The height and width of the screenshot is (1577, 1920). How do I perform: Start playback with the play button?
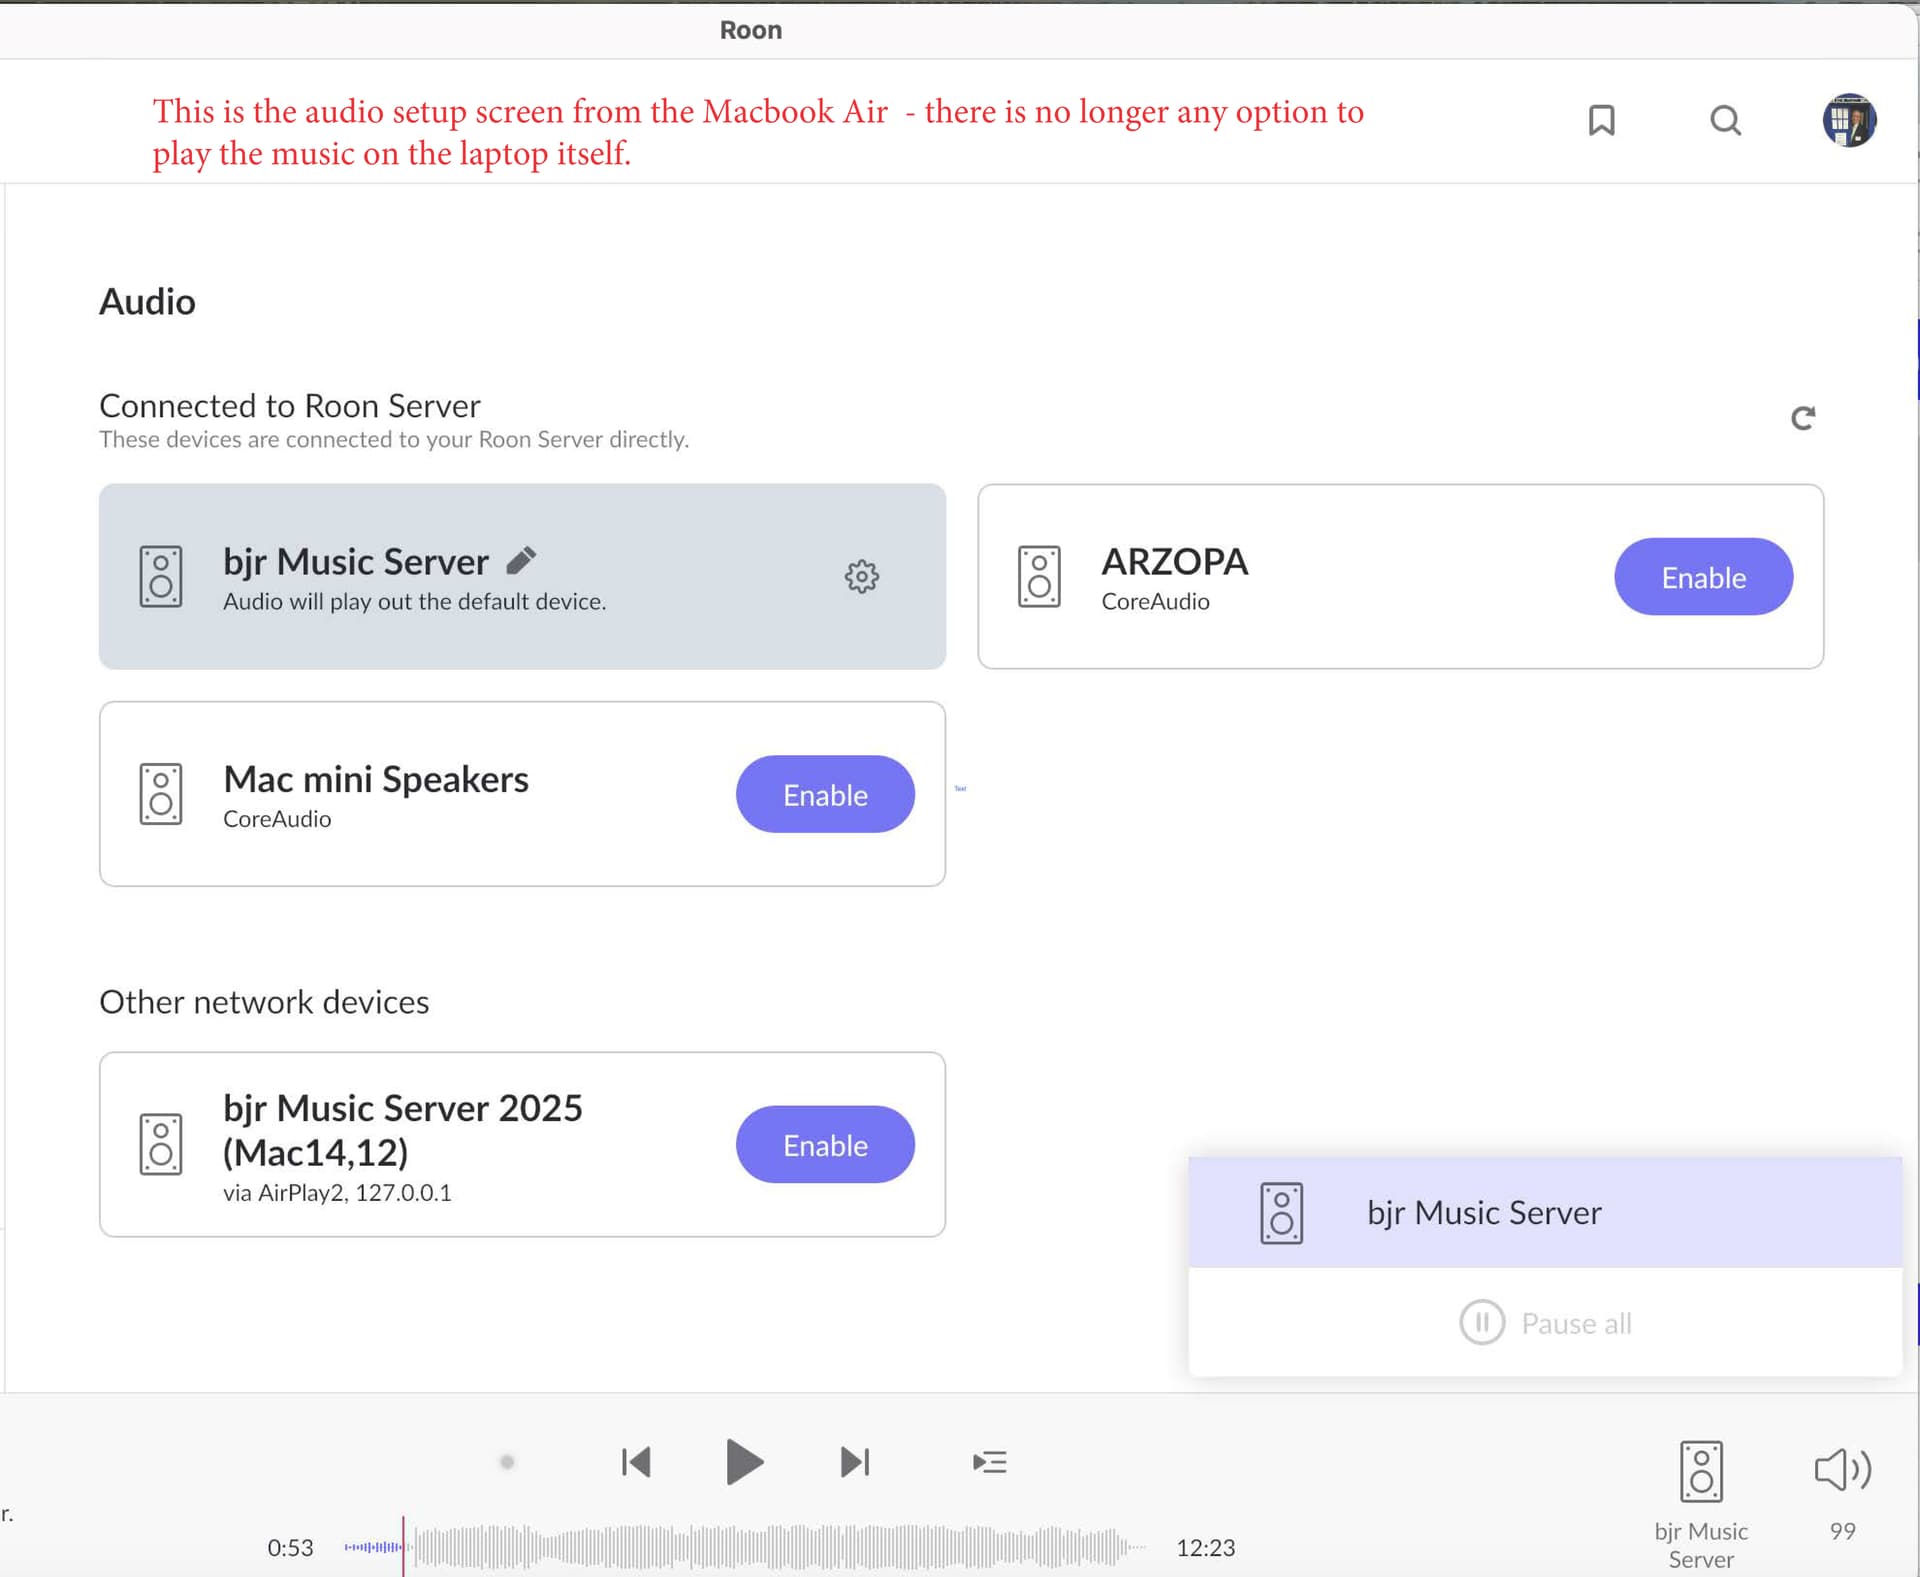click(x=744, y=1462)
